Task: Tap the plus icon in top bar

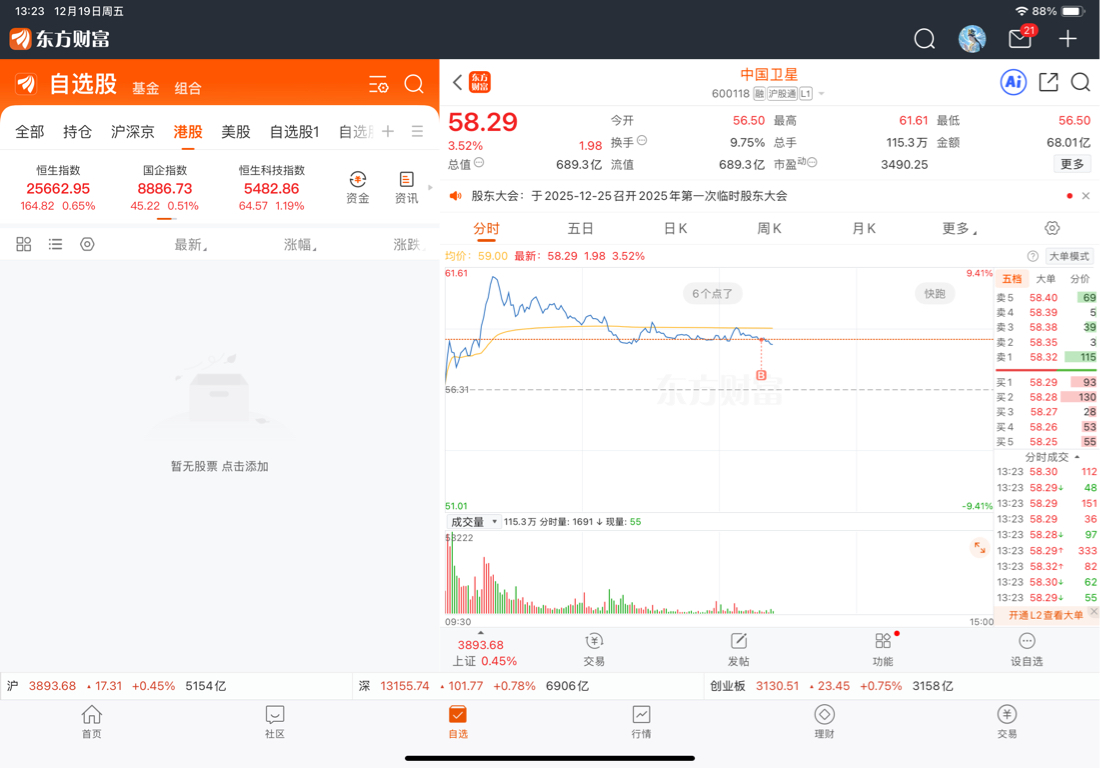Action: tap(1067, 39)
